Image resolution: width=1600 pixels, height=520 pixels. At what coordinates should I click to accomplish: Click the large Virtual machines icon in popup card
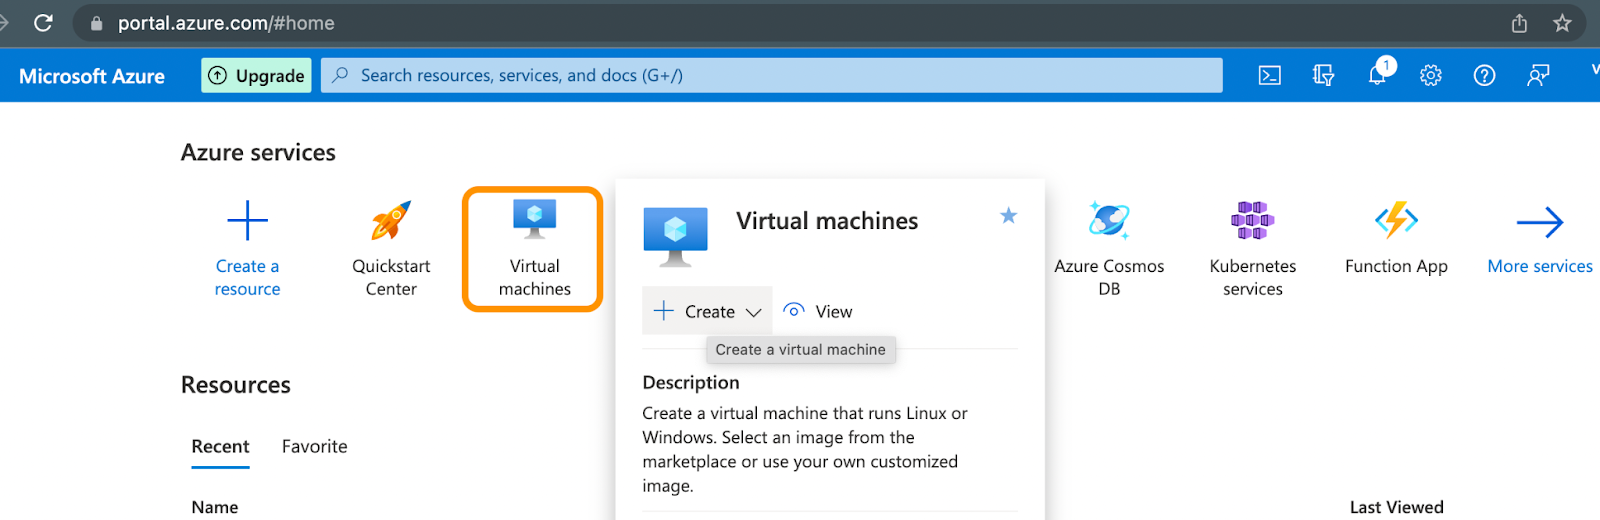coord(676,237)
